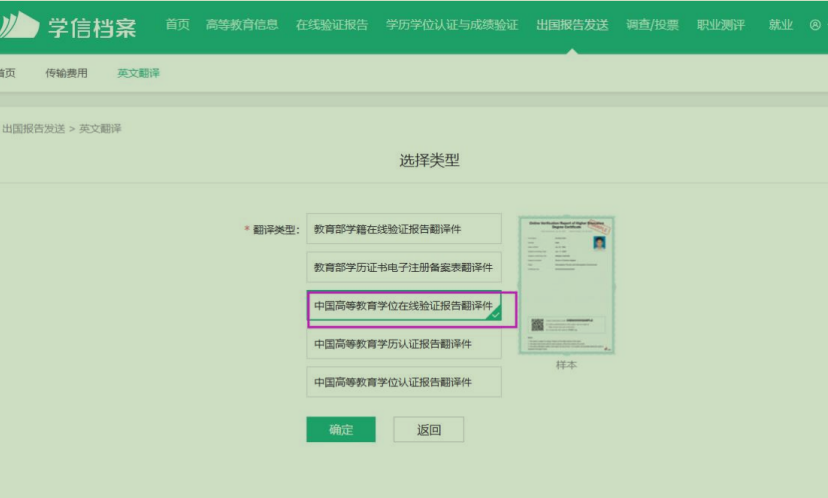This screenshot has width=828, height=498.
Task: Open the 就业 menu item
Action: pyautogui.click(x=781, y=25)
